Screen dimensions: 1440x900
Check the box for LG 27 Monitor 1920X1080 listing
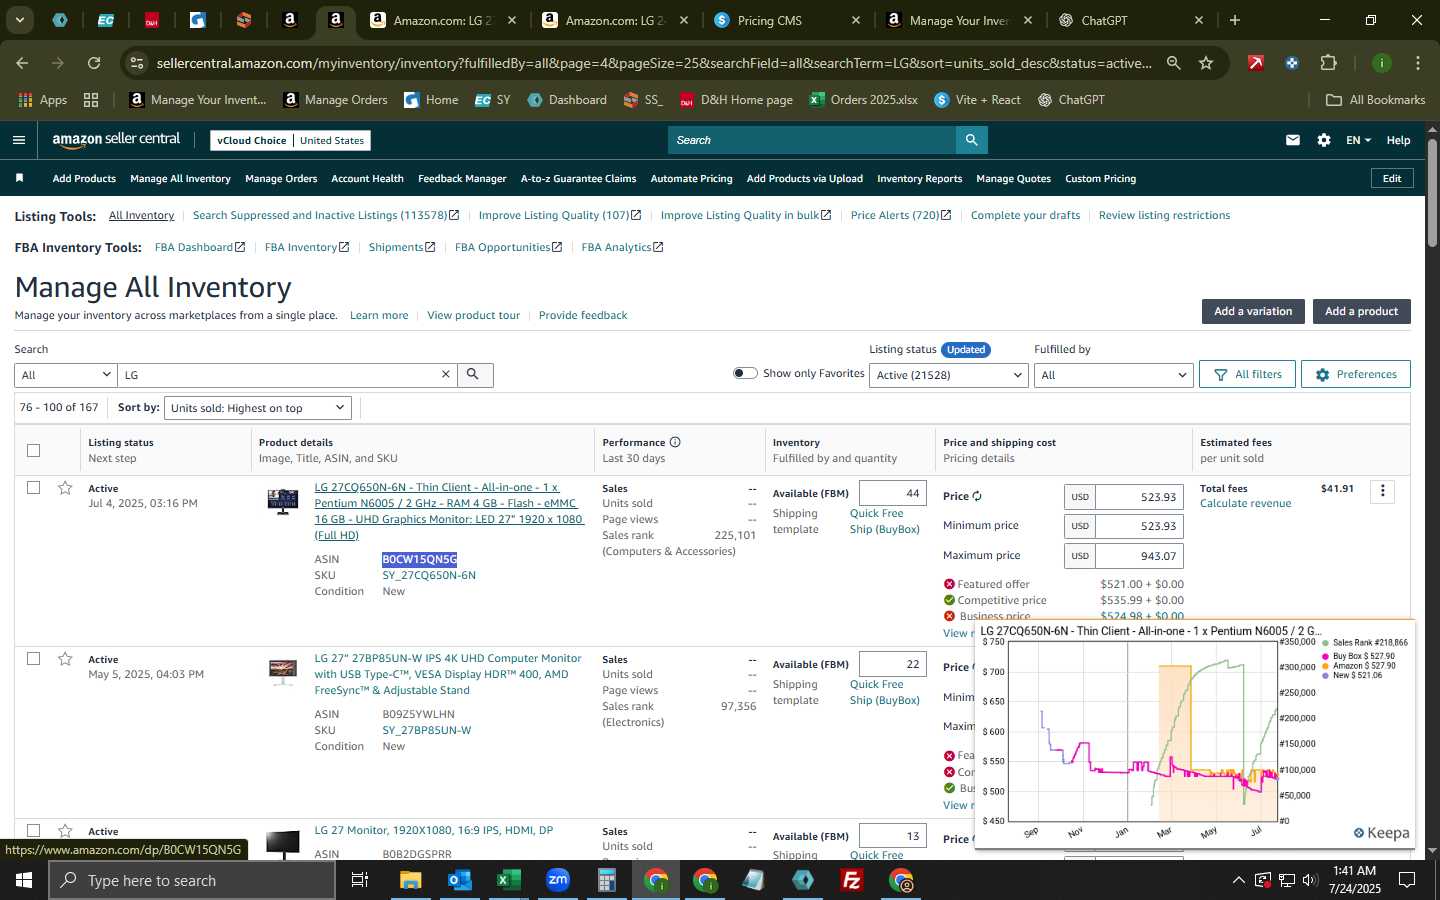coord(33,831)
